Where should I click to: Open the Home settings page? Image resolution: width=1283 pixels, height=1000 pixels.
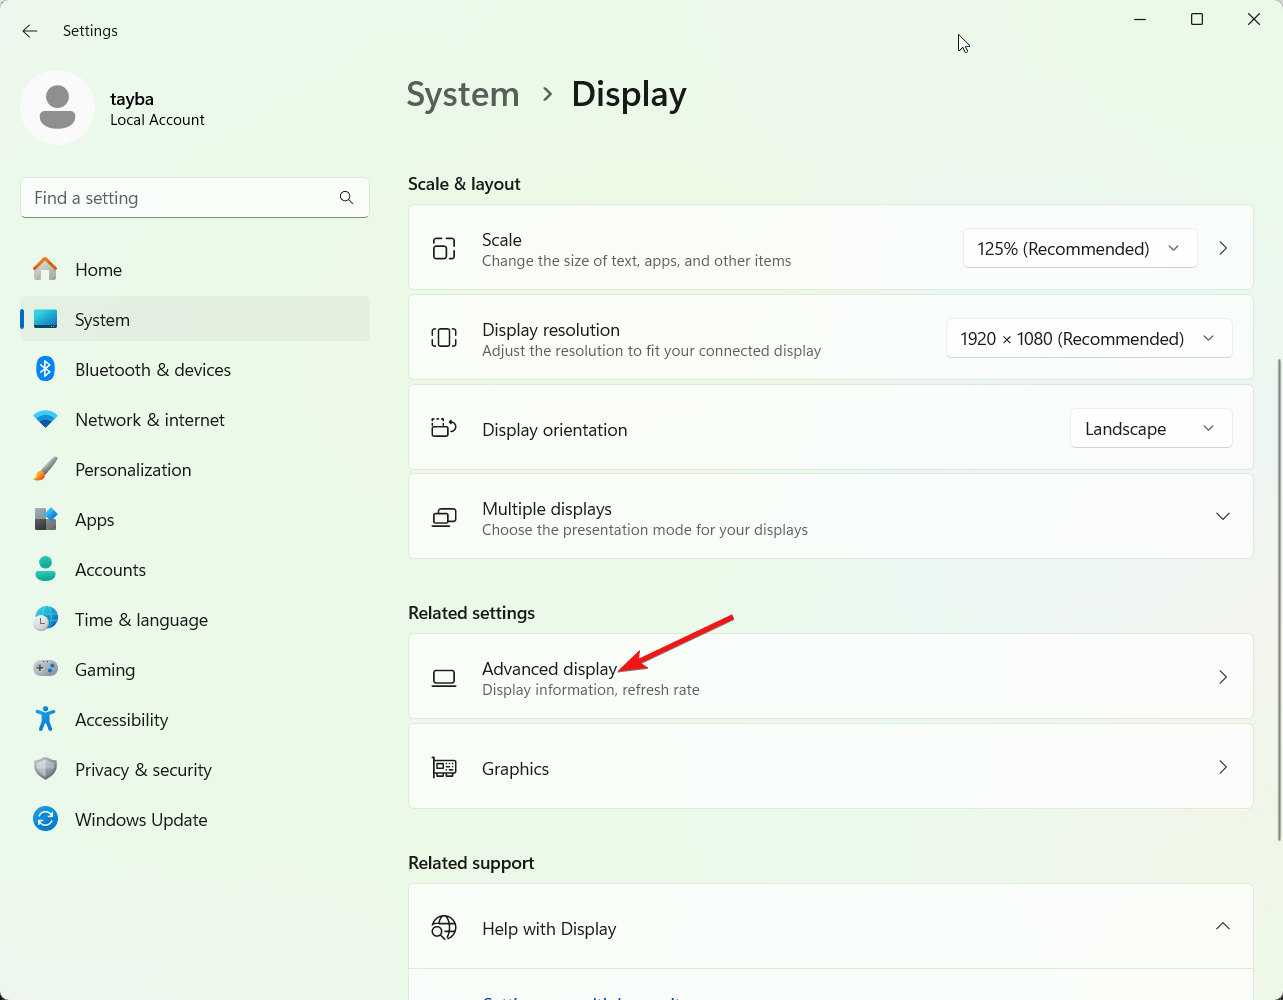tap(195, 269)
